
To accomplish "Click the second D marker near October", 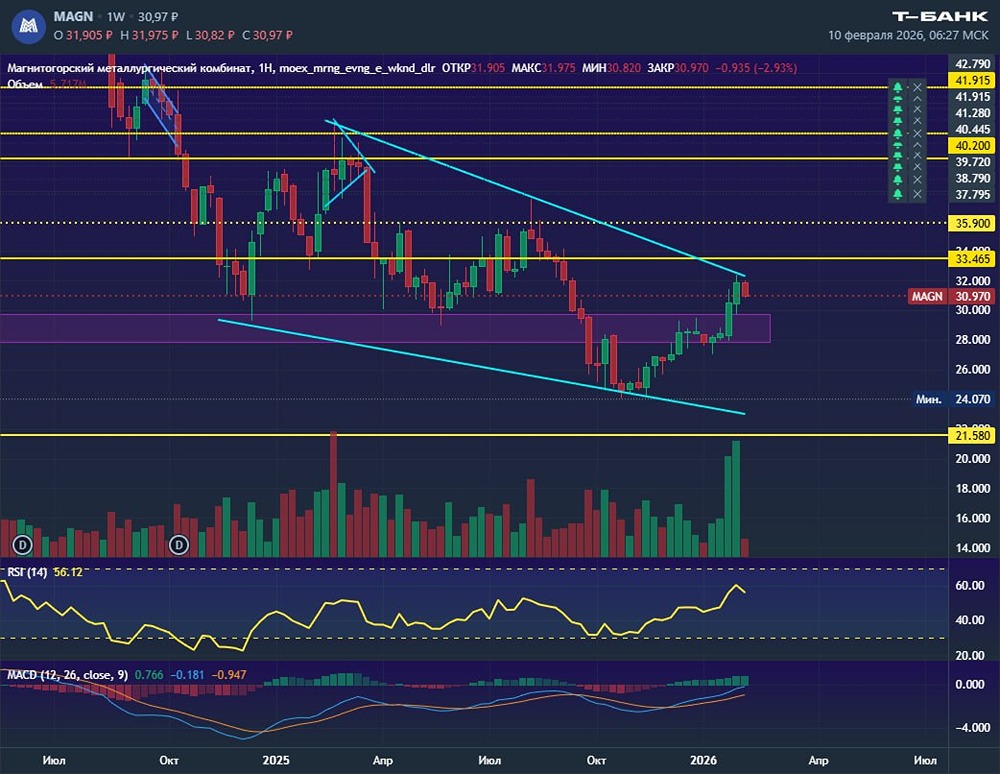I will coord(179,544).
